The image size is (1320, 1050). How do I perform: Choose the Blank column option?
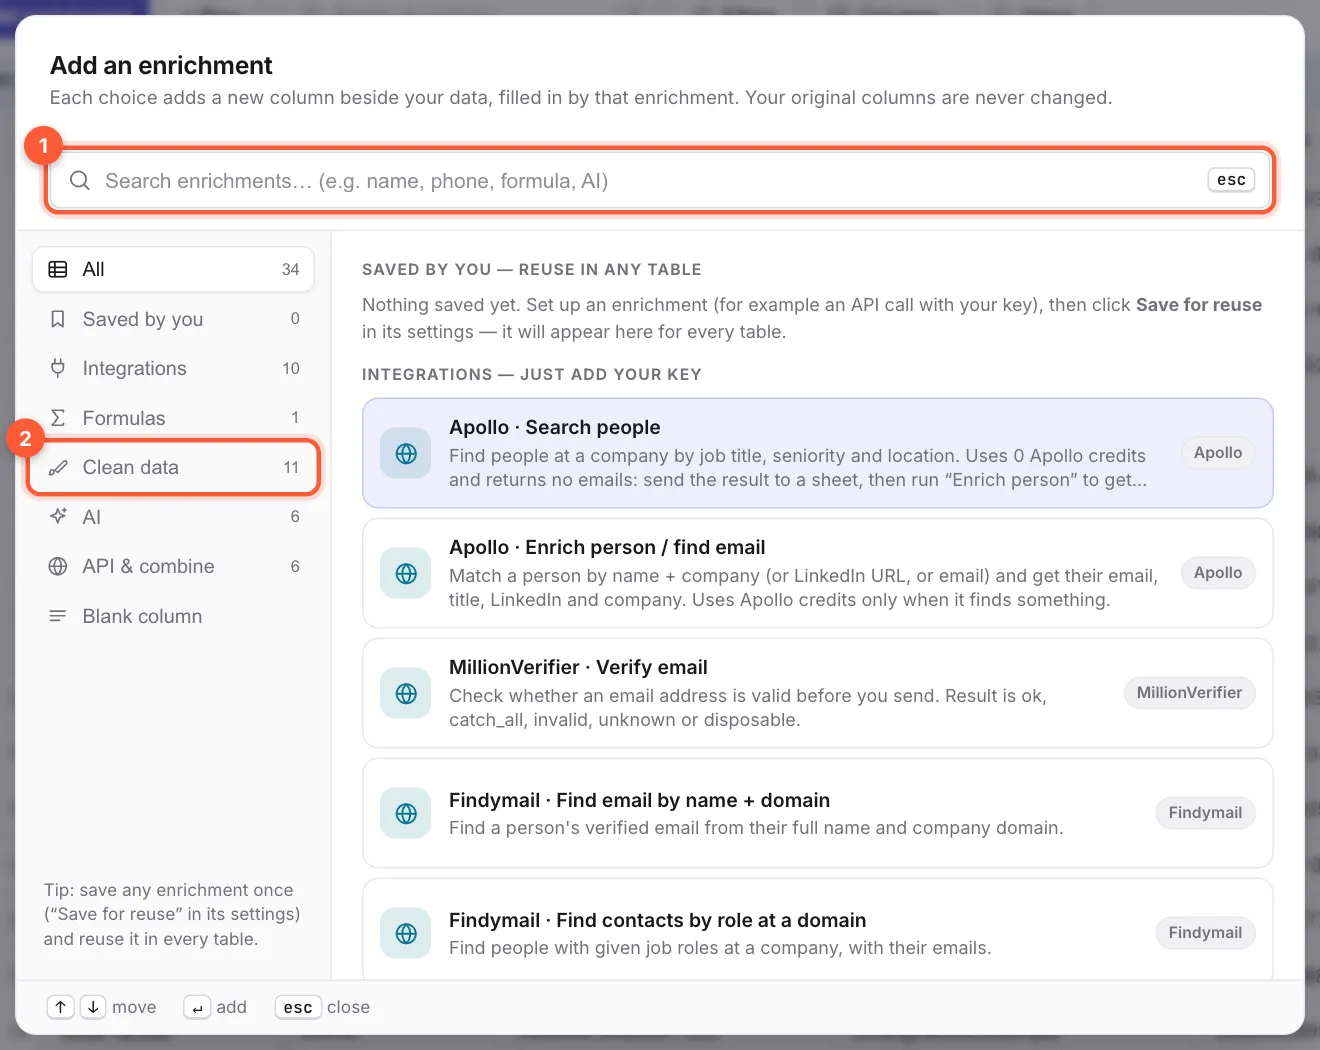[x=173, y=616]
